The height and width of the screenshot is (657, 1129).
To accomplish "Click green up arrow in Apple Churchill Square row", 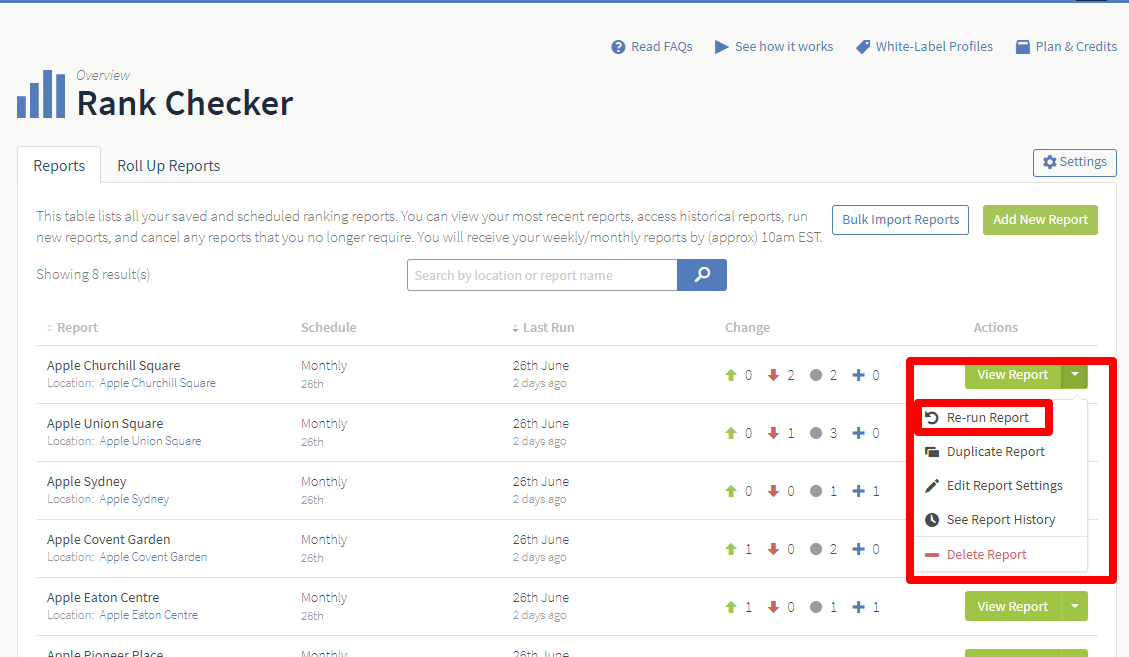I will tap(731, 375).
